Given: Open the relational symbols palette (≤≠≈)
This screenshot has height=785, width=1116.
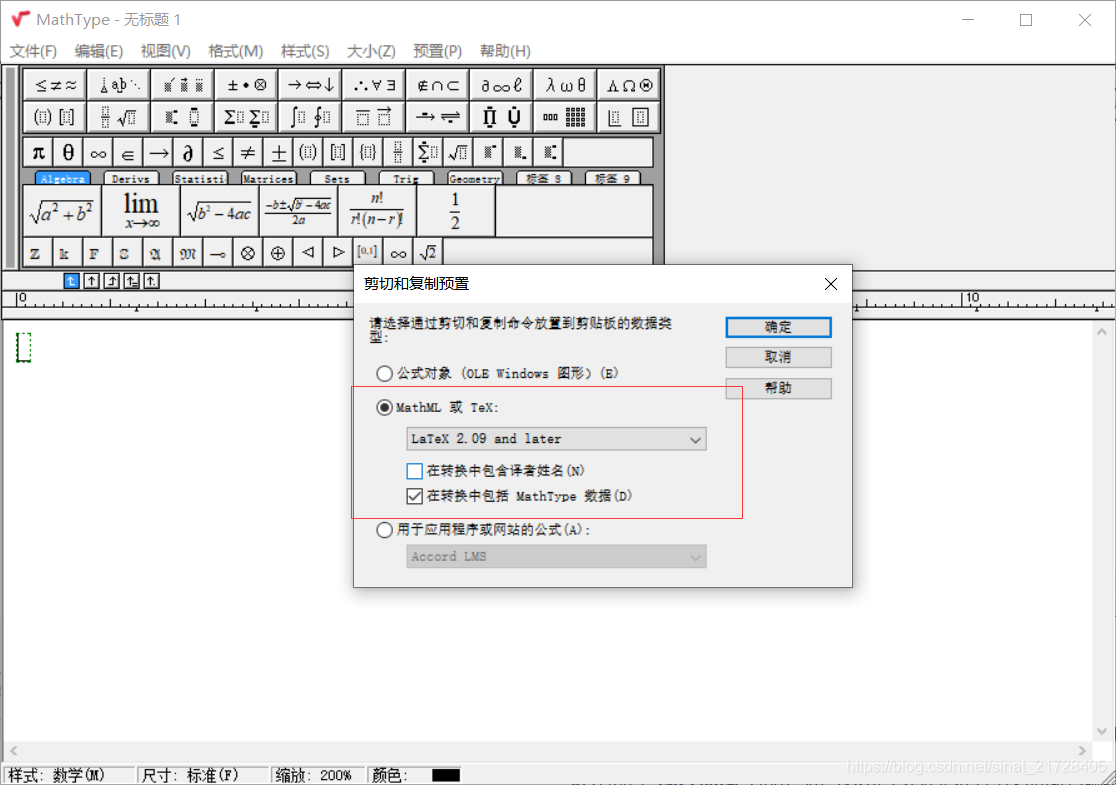Looking at the screenshot, I should (x=56, y=85).
